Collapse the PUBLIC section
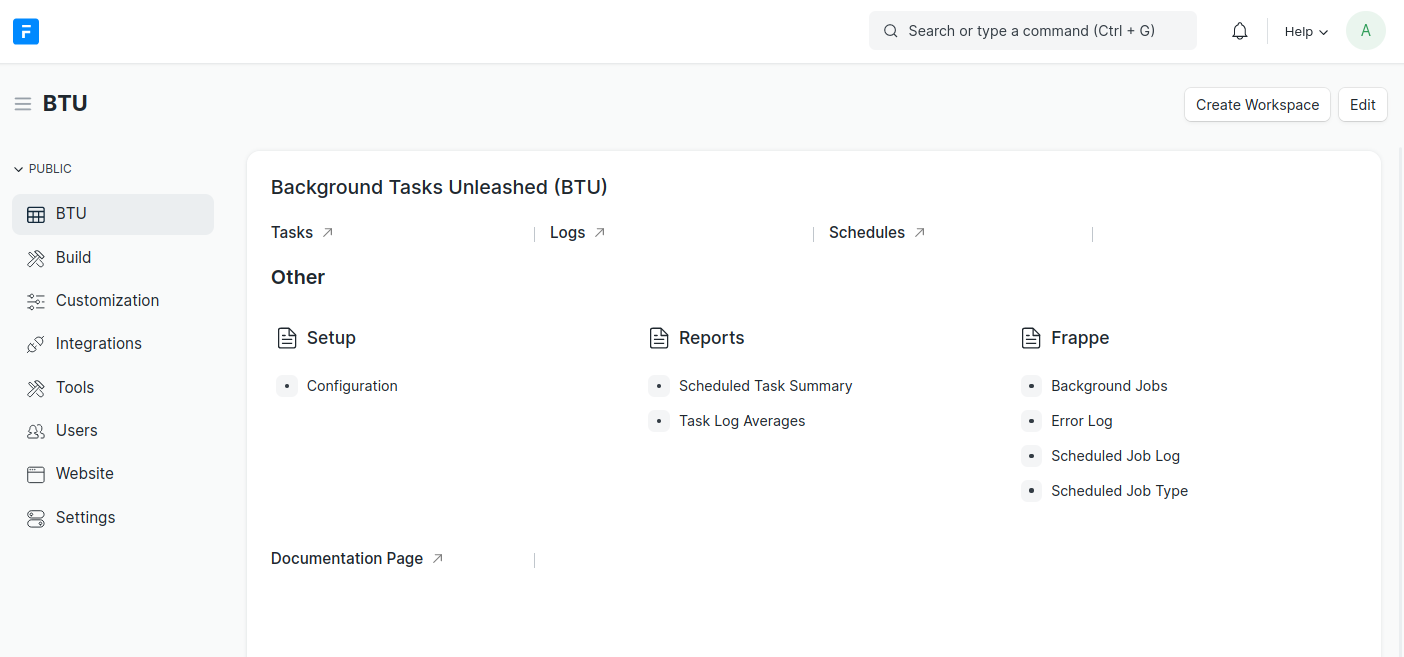 18,168
